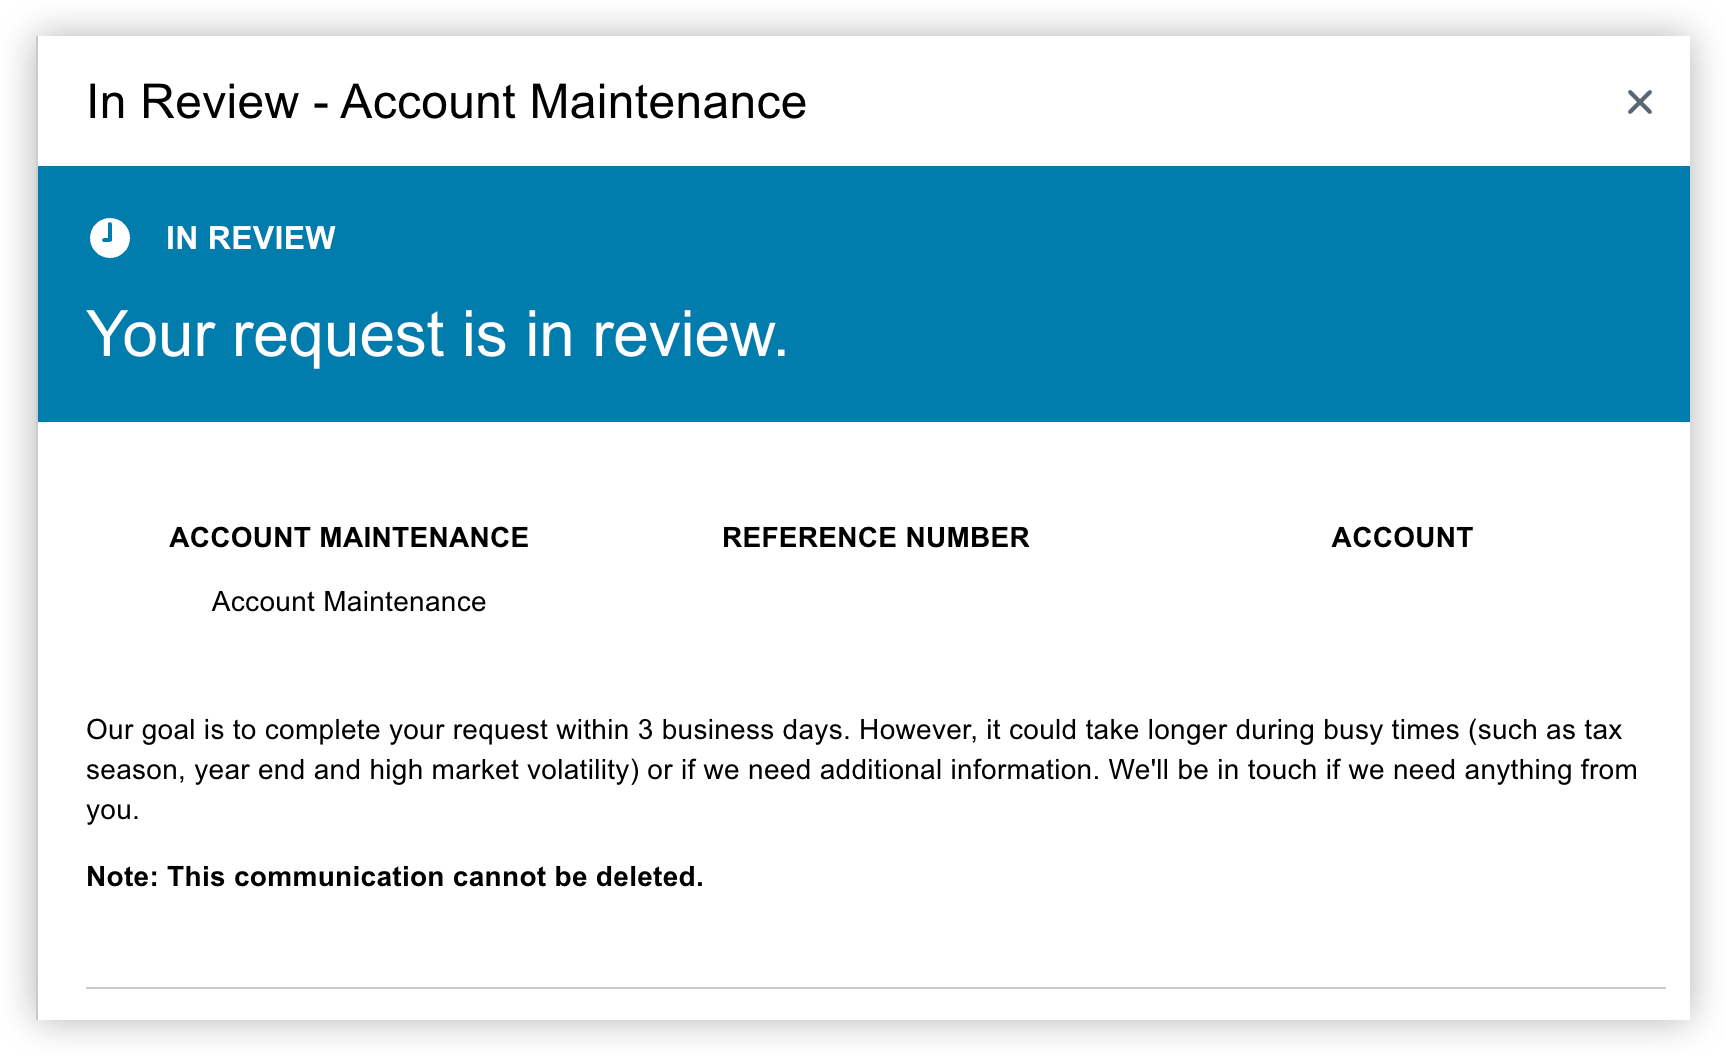Screen dimensions: 1726x1056
Task: Click the dialog title 'In Review - Account Maintenance'
Action: [x=446, y=102]
